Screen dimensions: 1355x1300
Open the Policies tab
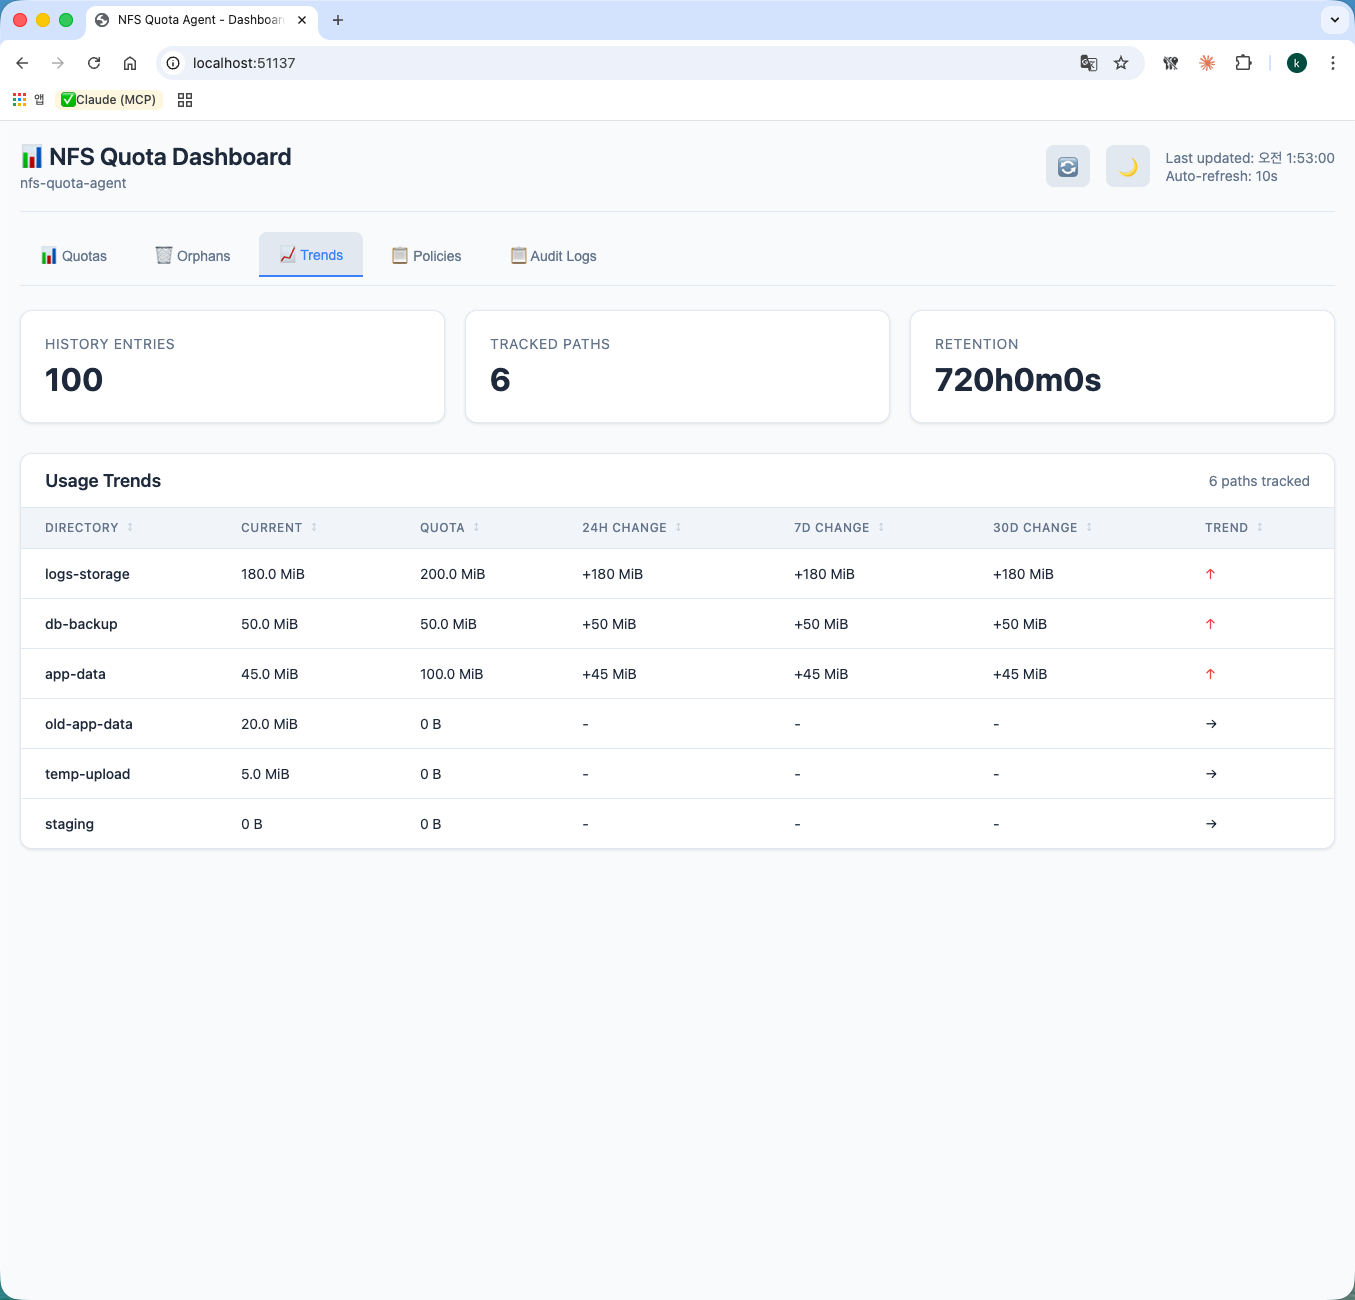427,256
